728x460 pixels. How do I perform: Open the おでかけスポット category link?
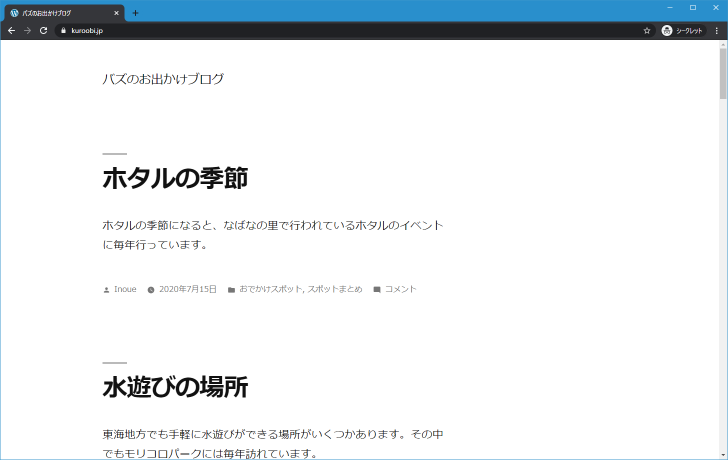pyautogui.click(x=271, y=289)
